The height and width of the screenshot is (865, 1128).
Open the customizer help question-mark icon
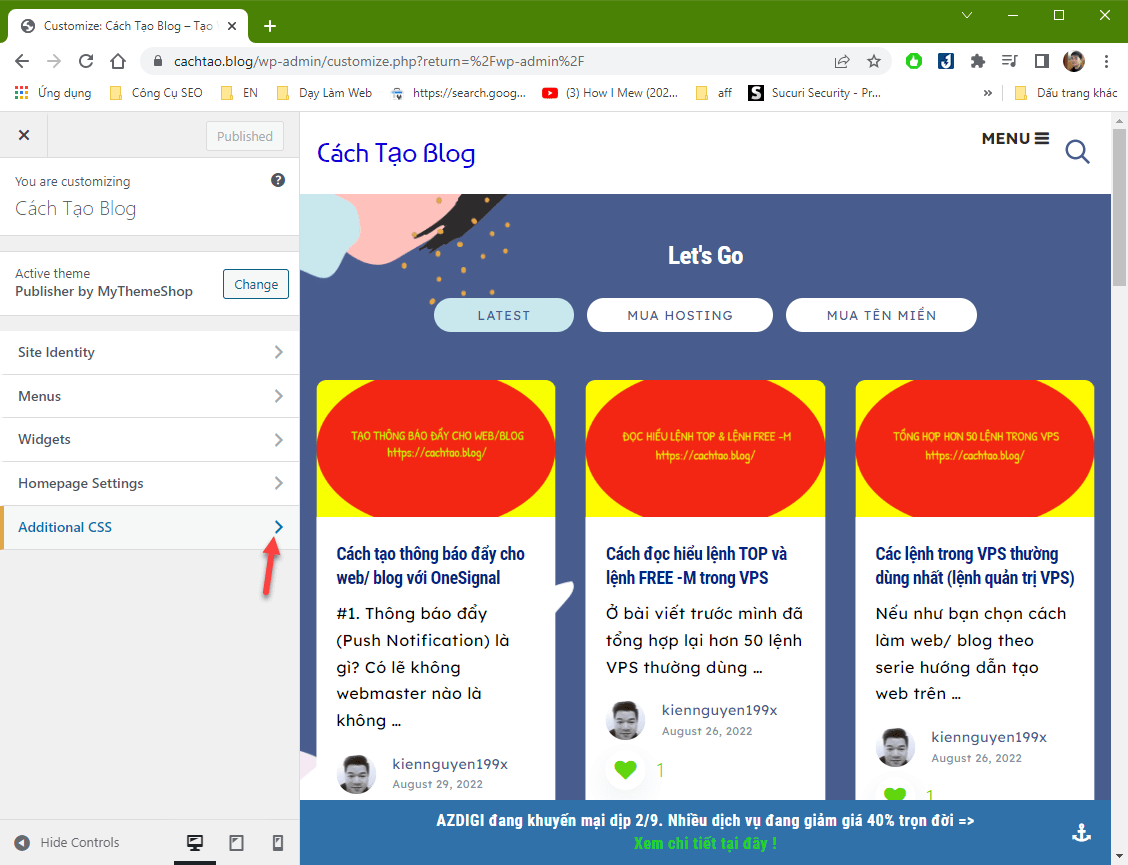pos(278,180)
